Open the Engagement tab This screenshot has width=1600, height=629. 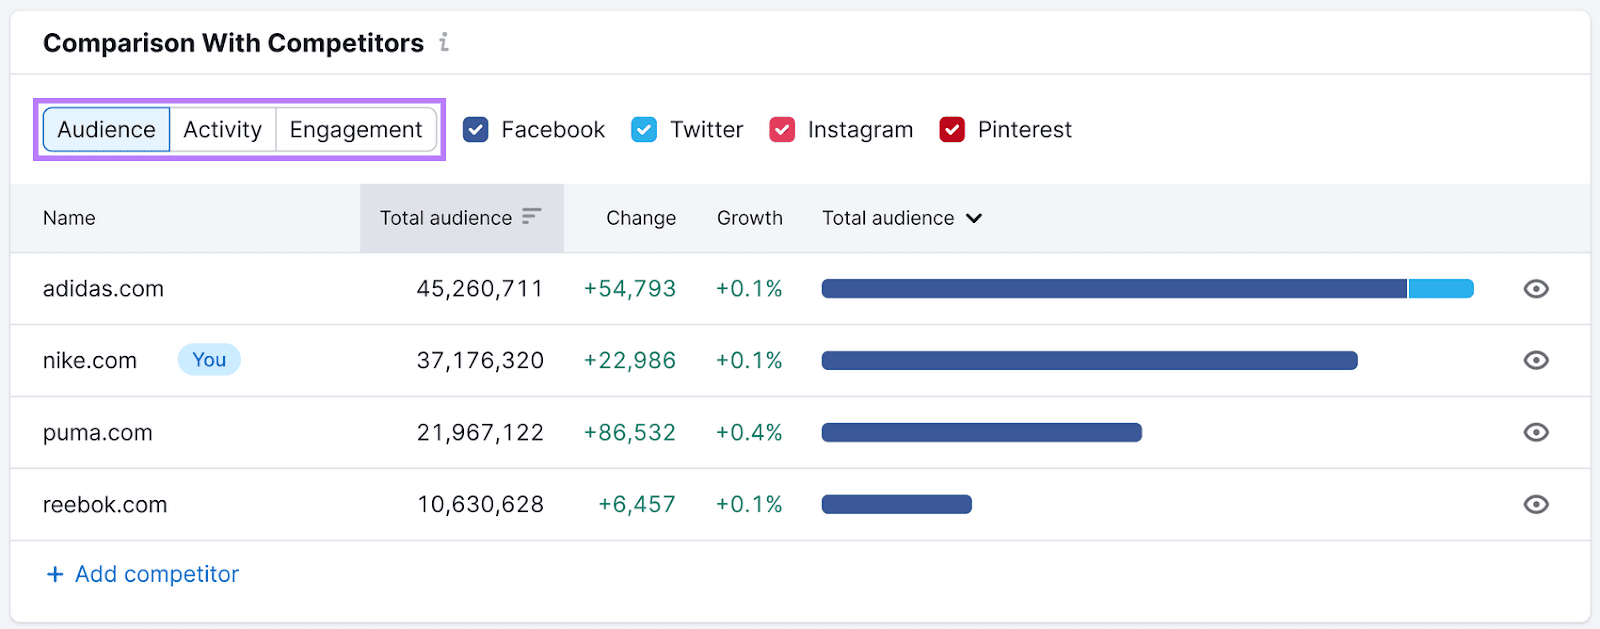[356, 130]
